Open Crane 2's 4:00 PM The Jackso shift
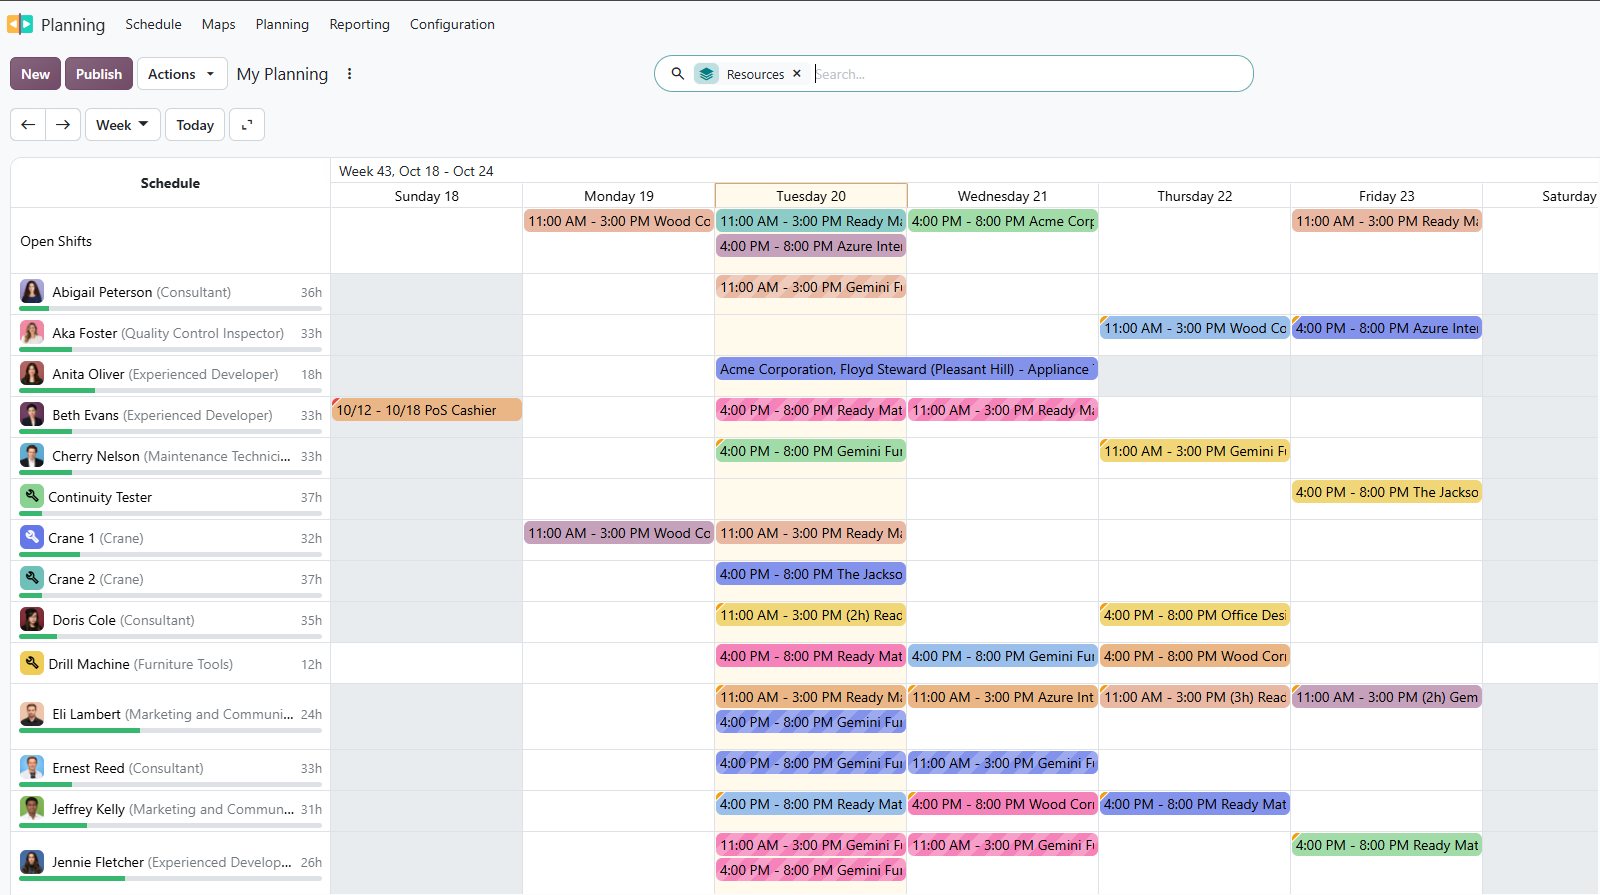Viewport: 1600px width, 895px height. pos(811,574)
